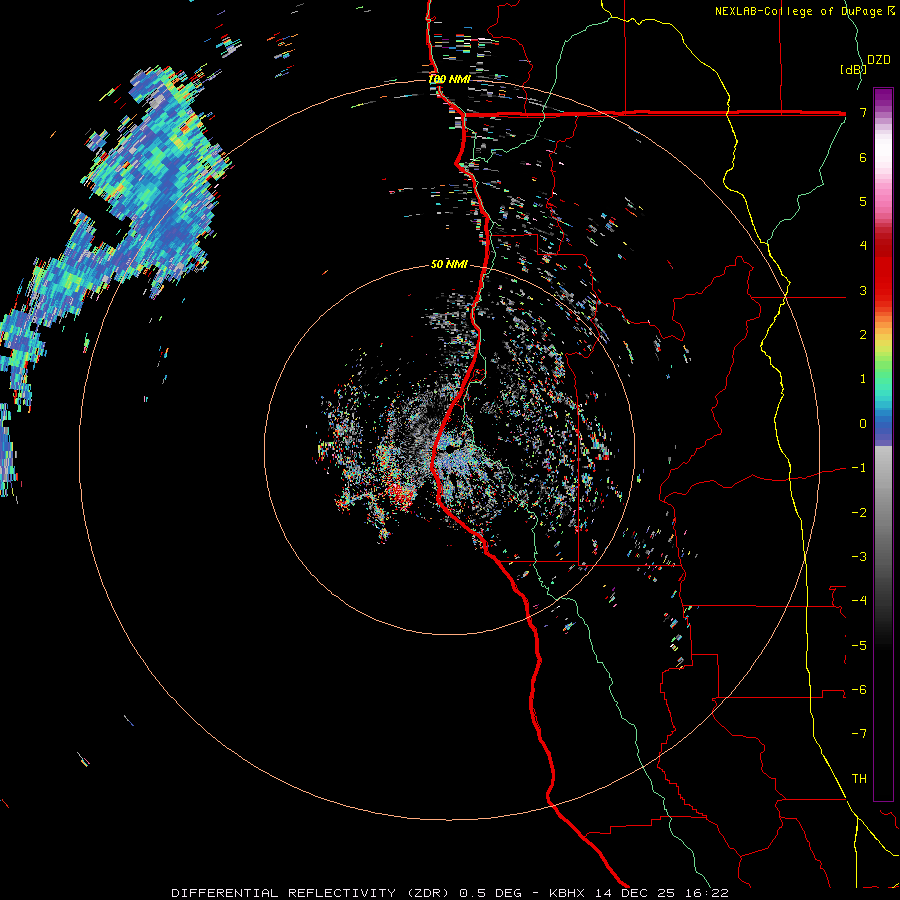Click the 4 value on color scale

[x=863, y=246]
